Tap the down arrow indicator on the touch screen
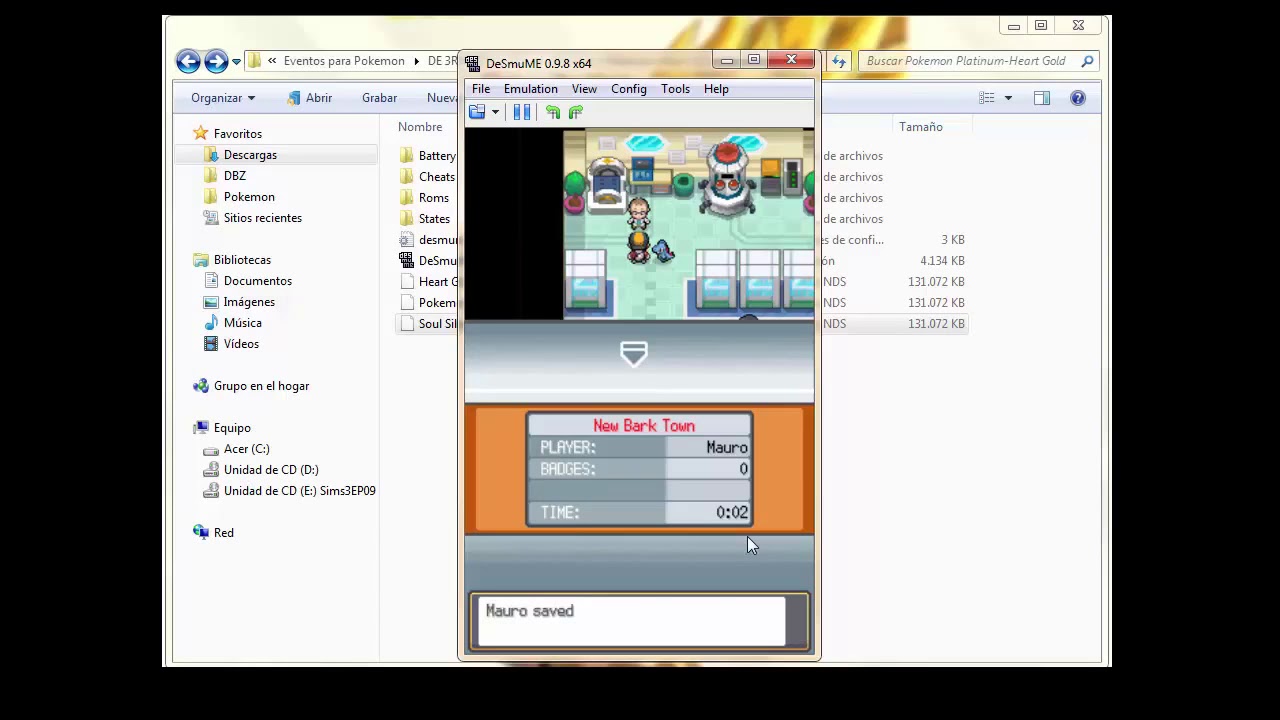 pos(634,354)
